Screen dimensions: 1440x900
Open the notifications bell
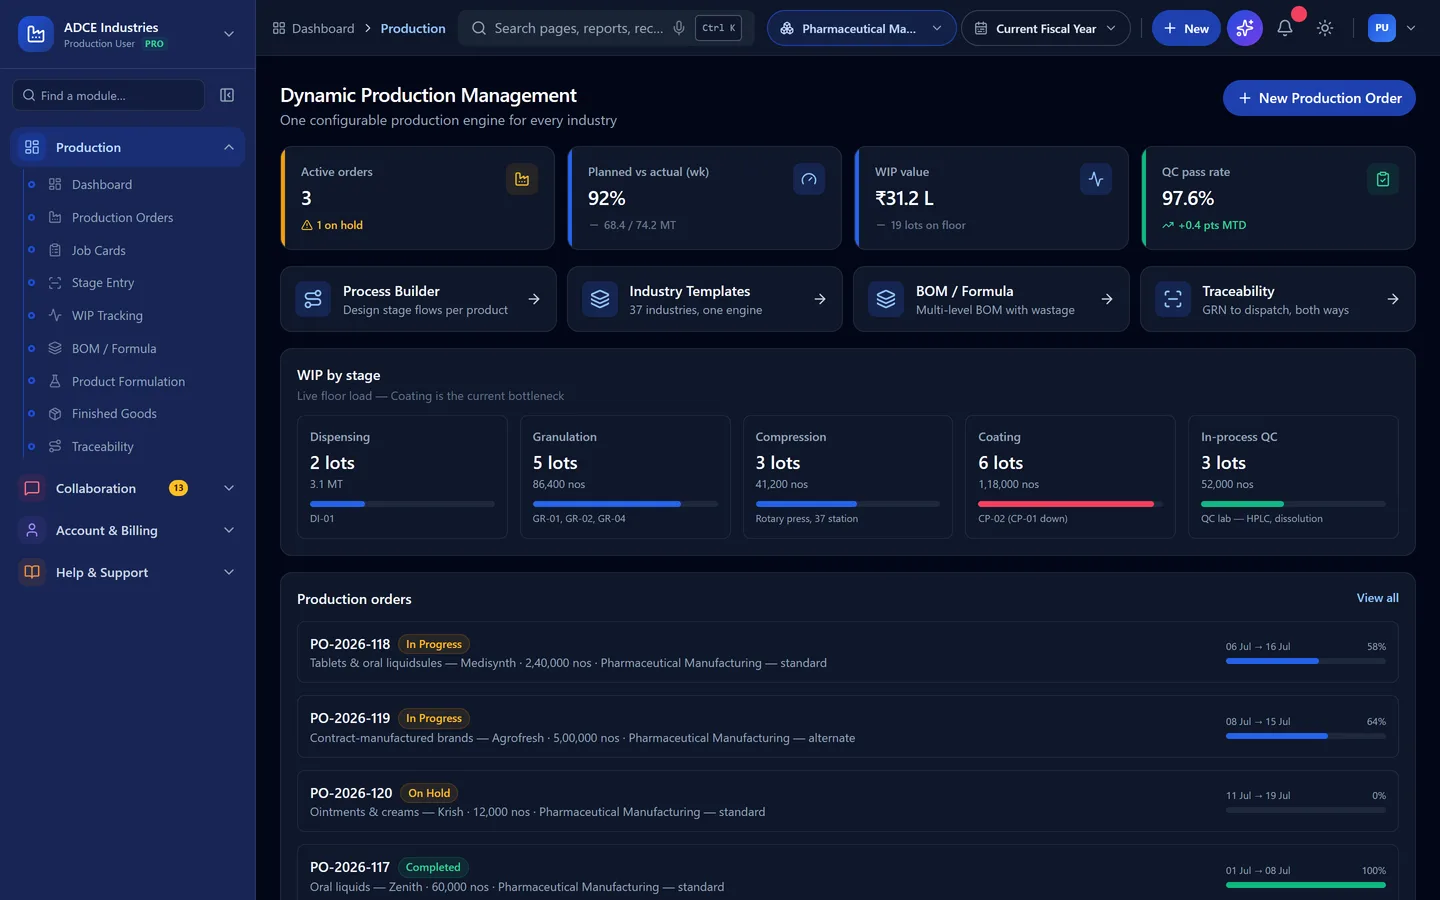[x=1285, y=28]
